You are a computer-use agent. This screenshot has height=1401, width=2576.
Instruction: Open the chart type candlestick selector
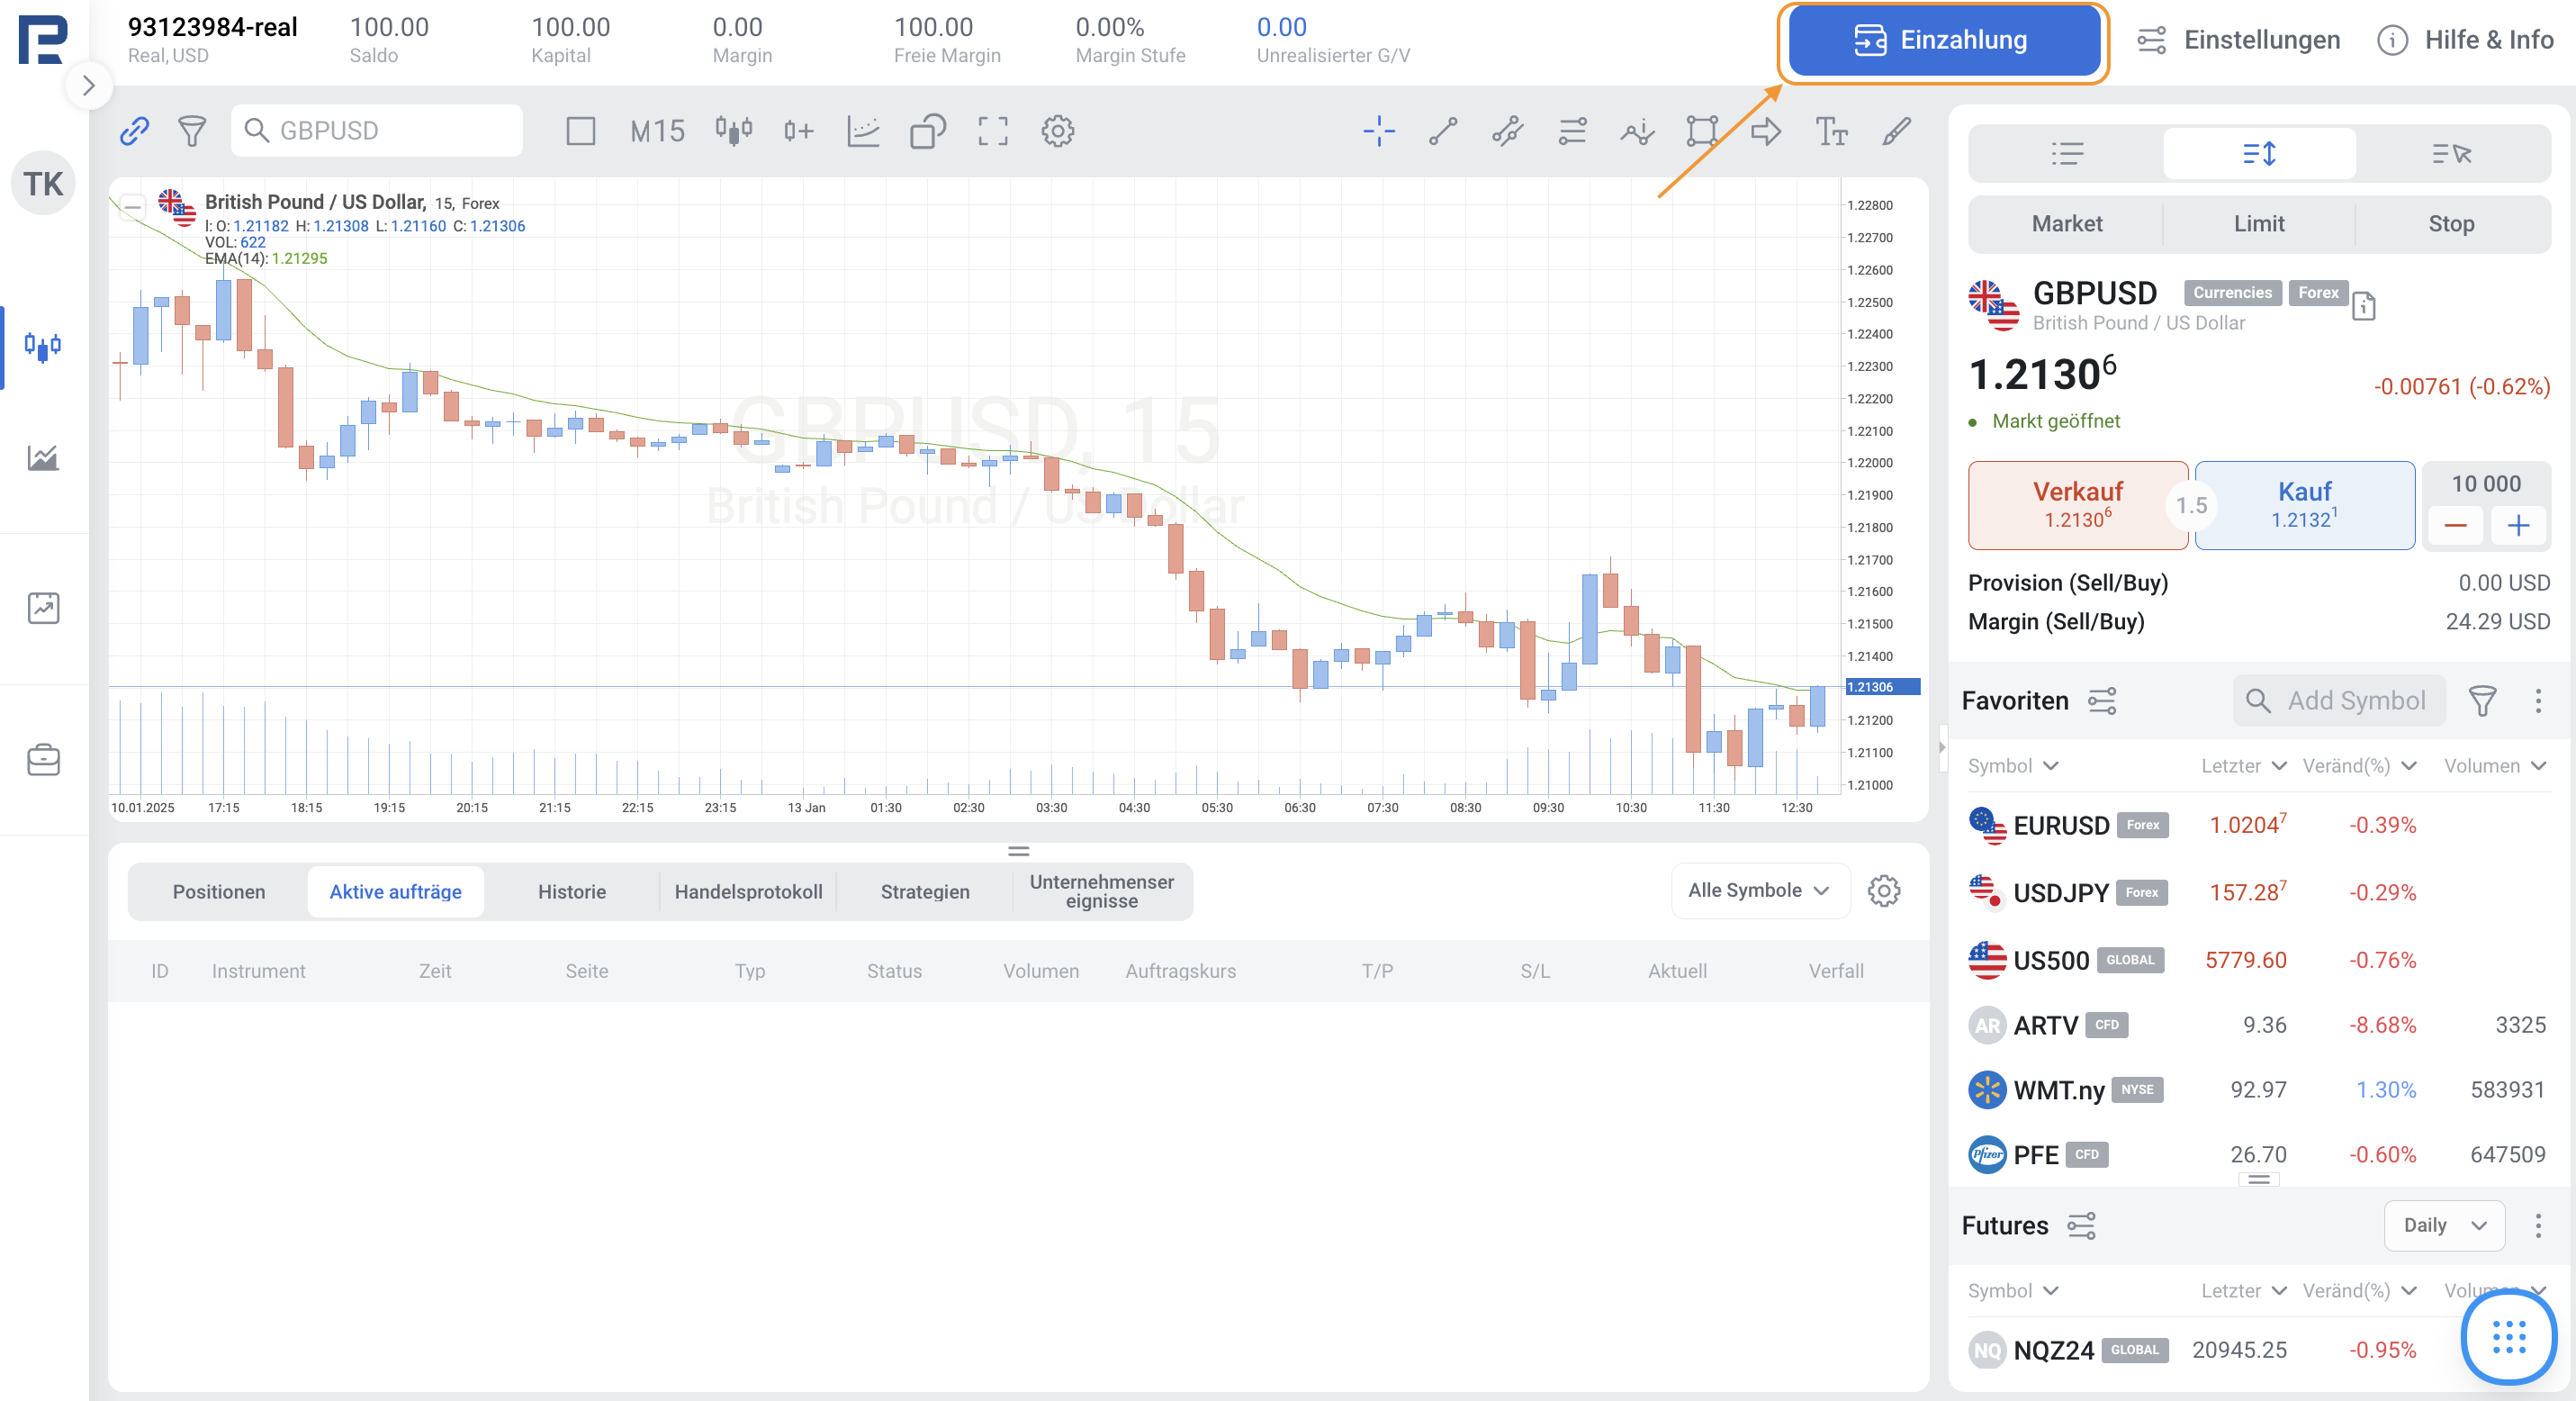tap(733, 131)
